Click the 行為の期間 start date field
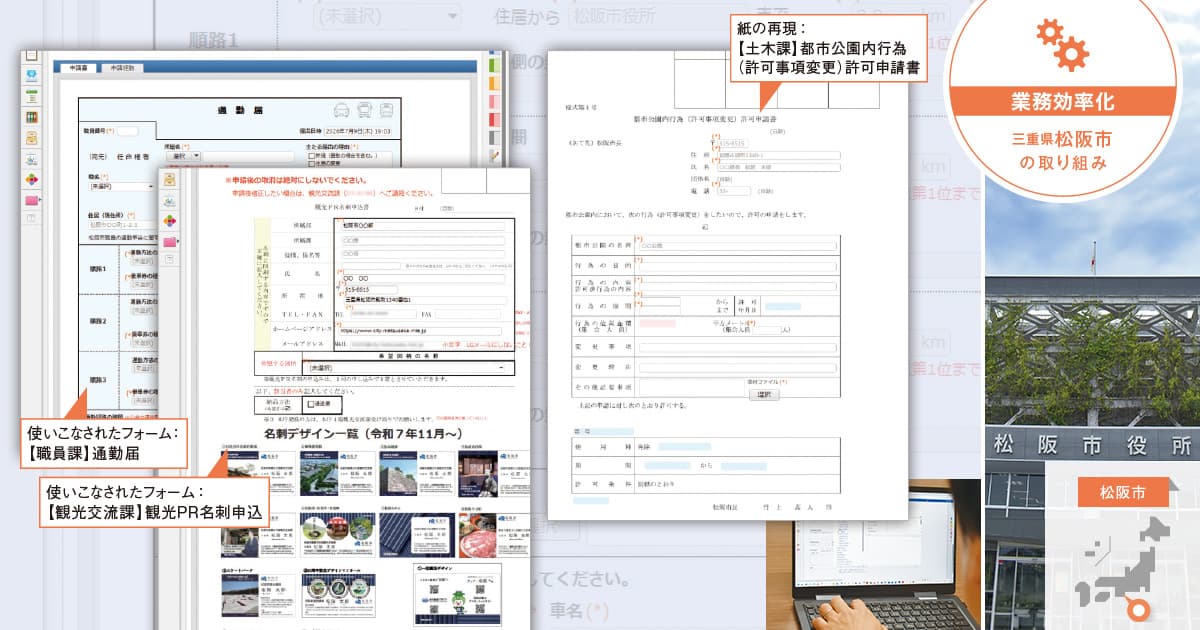The image size is (1200, 630). point(658,301)
